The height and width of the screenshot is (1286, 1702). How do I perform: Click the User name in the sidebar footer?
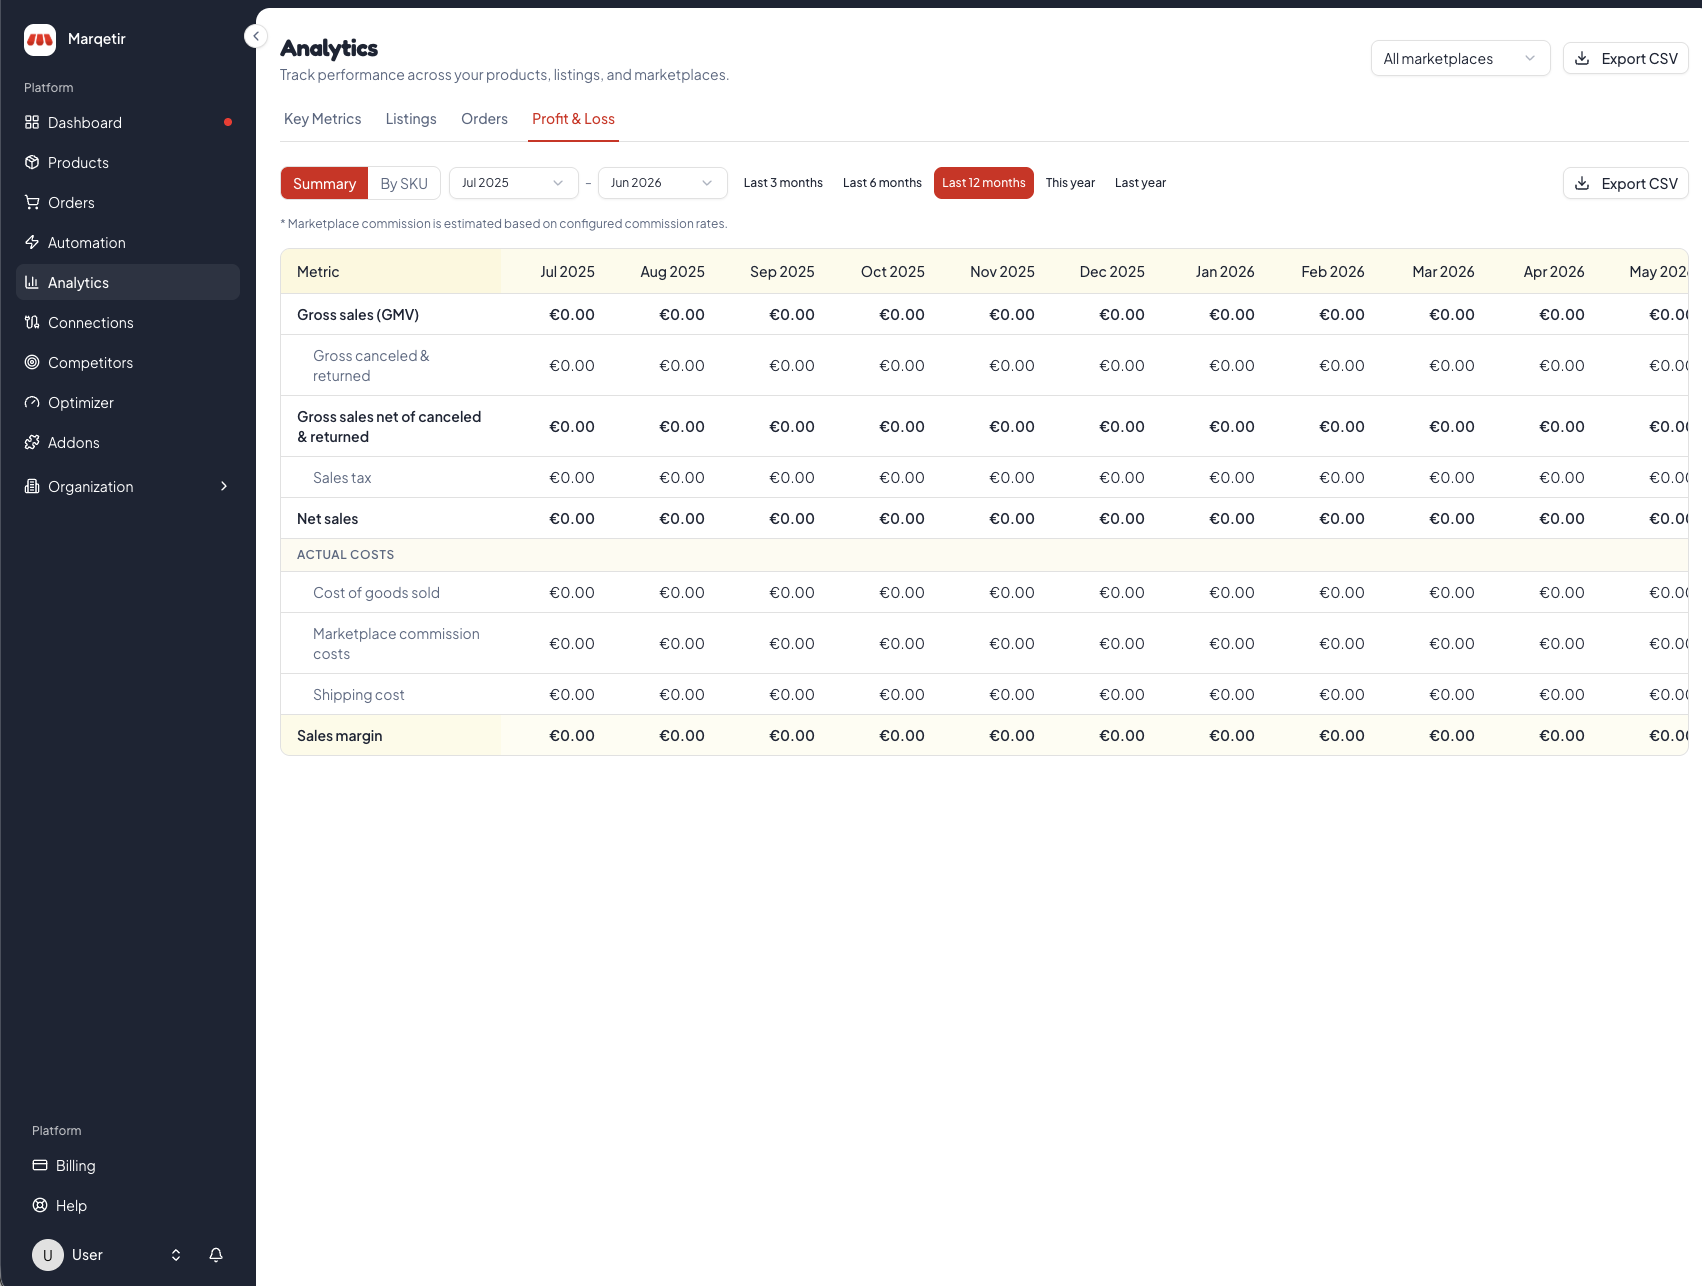pos(87,1255)
